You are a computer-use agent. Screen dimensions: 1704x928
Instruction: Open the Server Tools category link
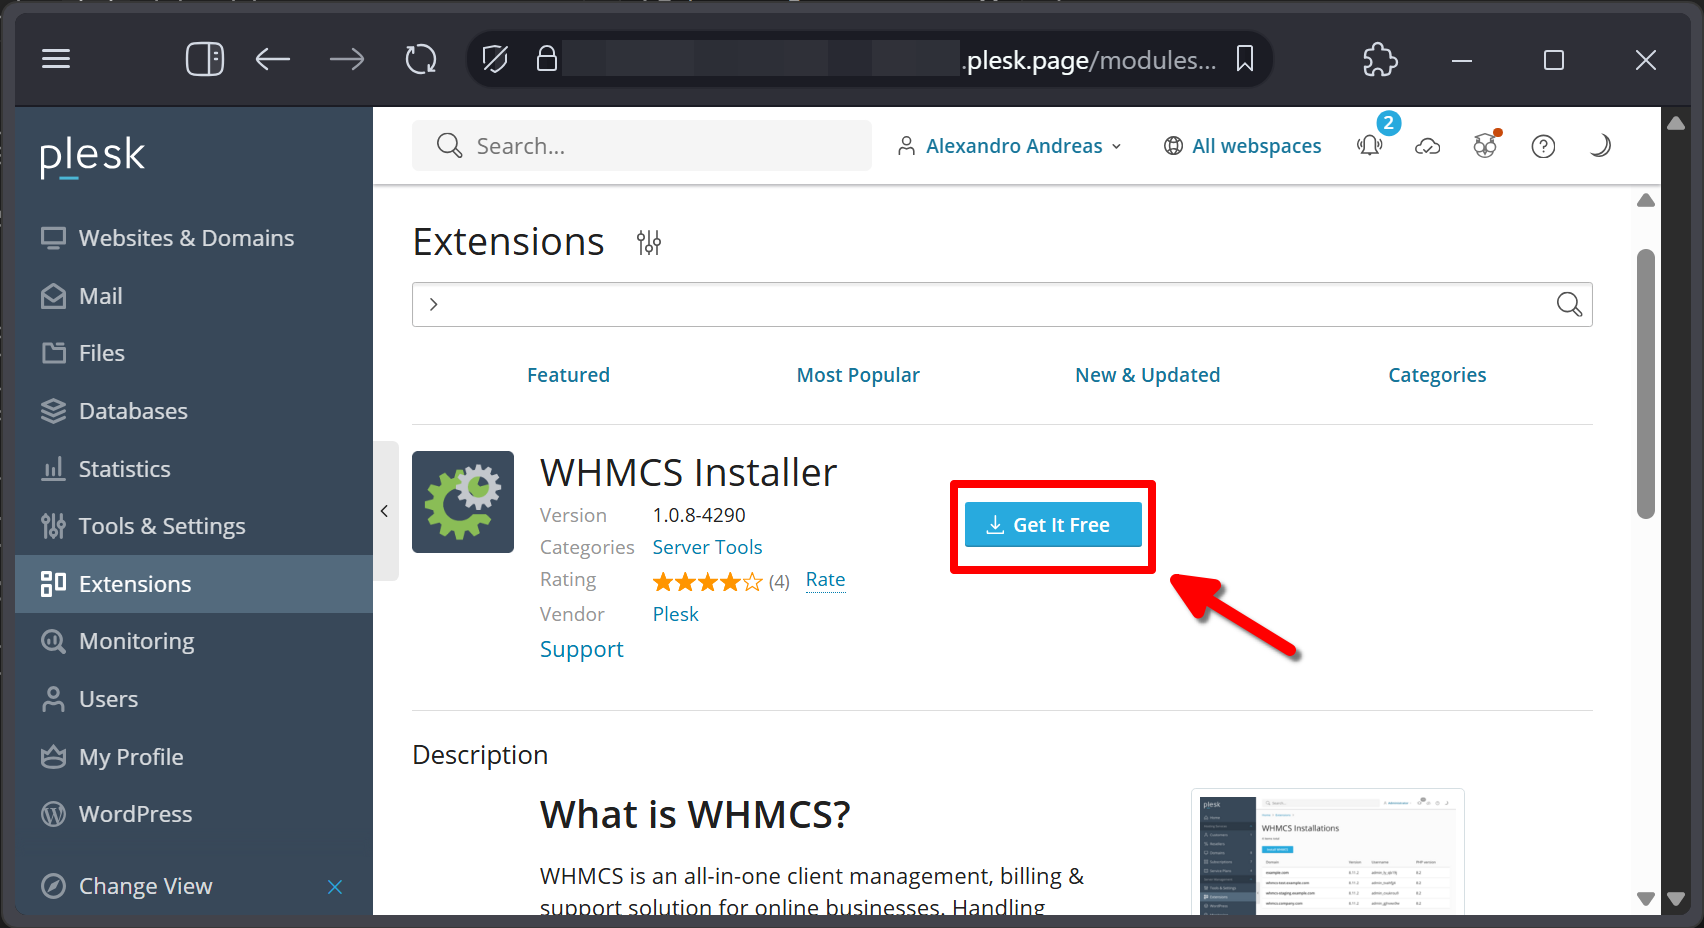[x=707, y=547]
